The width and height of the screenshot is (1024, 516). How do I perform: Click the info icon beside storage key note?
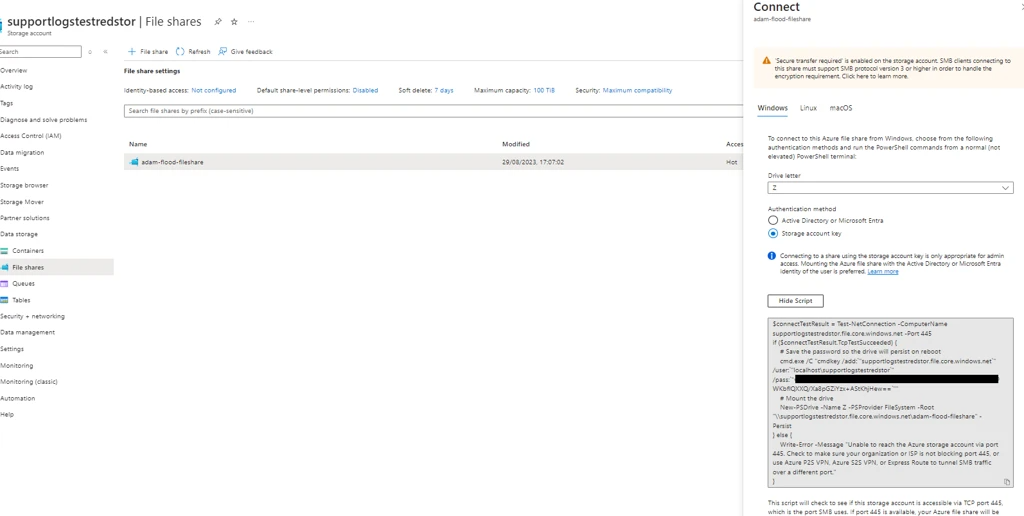coord(772,256)
